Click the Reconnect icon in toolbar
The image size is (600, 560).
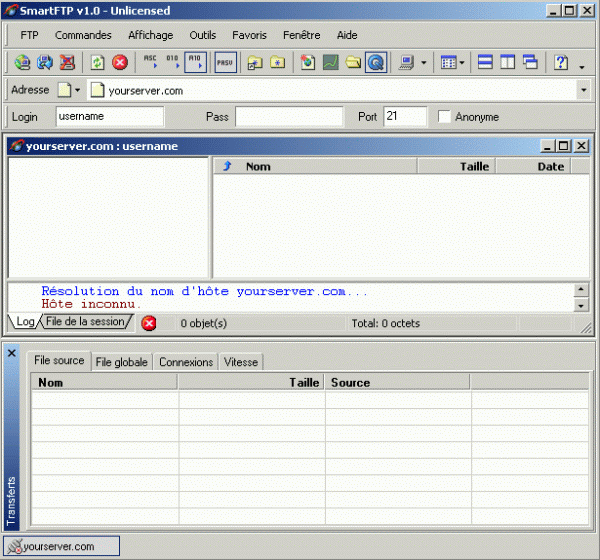tap(45, 62)
